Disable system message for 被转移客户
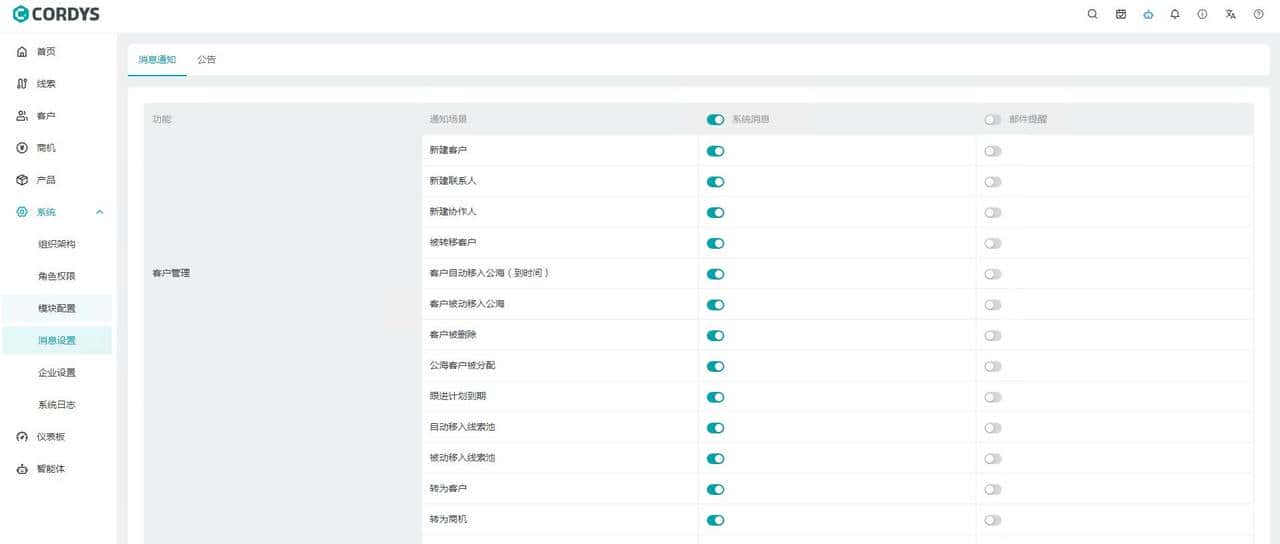The height and width of the screenshot is (544, 1280). [715, 243]
